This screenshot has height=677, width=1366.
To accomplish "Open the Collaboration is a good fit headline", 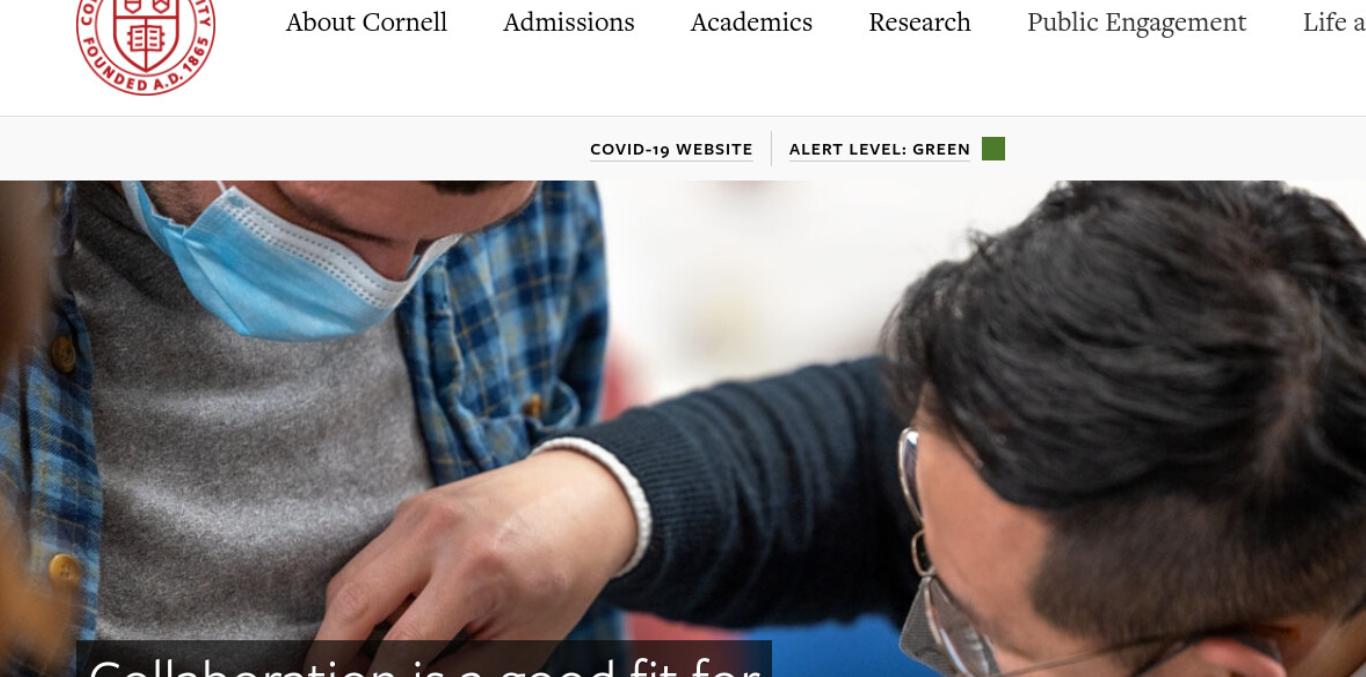I will pos(424,662).
